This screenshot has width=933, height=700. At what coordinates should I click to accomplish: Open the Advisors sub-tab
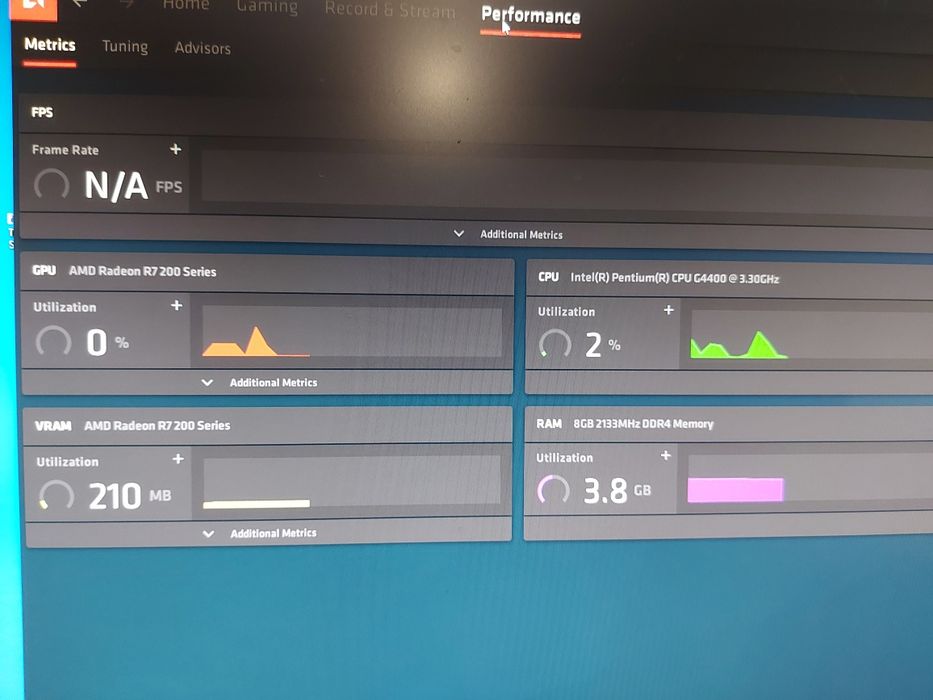202,48
